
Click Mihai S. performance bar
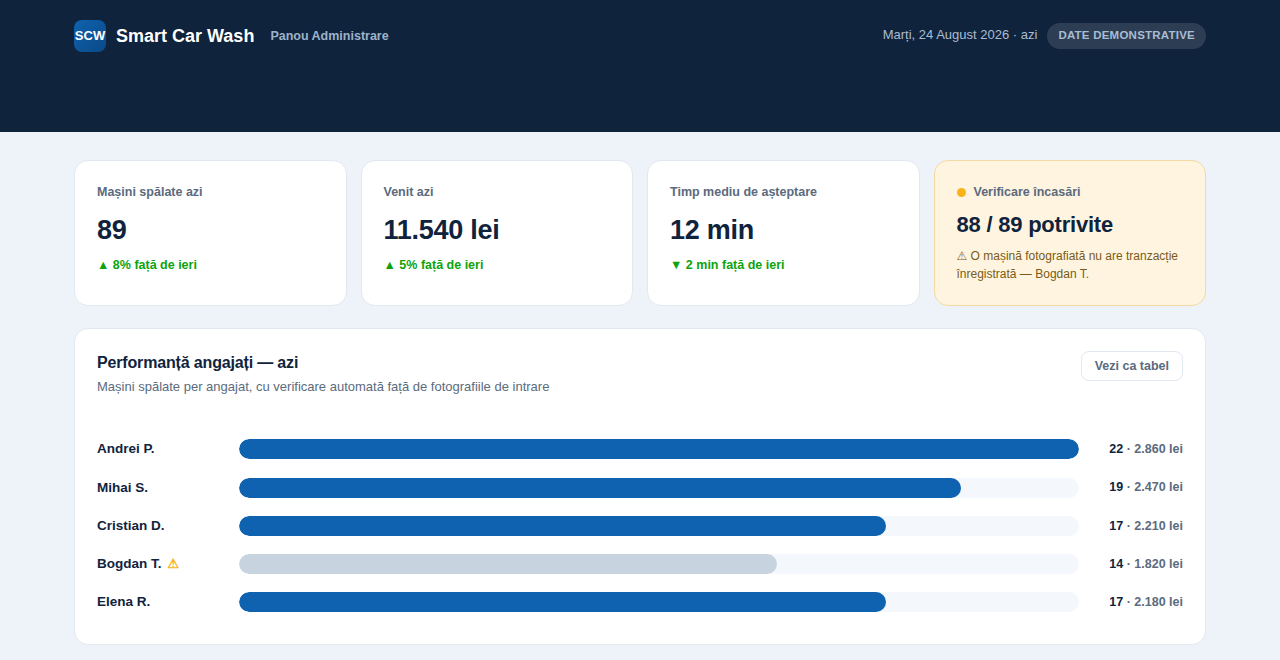click(x=600, y=488)
